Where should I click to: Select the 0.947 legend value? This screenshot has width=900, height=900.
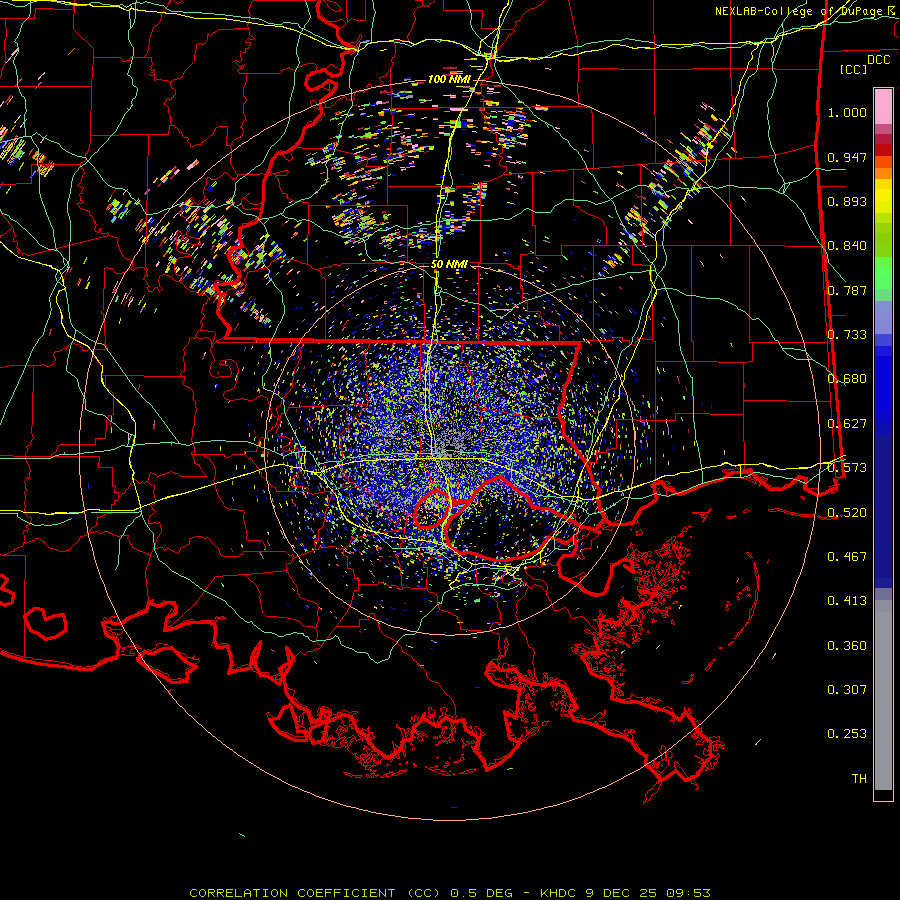coord(847,157)
